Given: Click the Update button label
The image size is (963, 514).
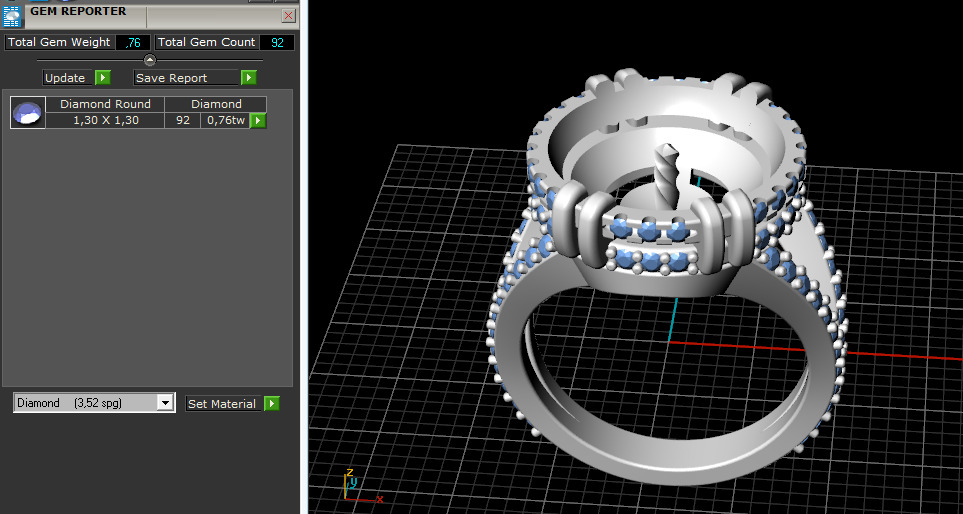Looking at the screenshot, I should tap(68, 78).
